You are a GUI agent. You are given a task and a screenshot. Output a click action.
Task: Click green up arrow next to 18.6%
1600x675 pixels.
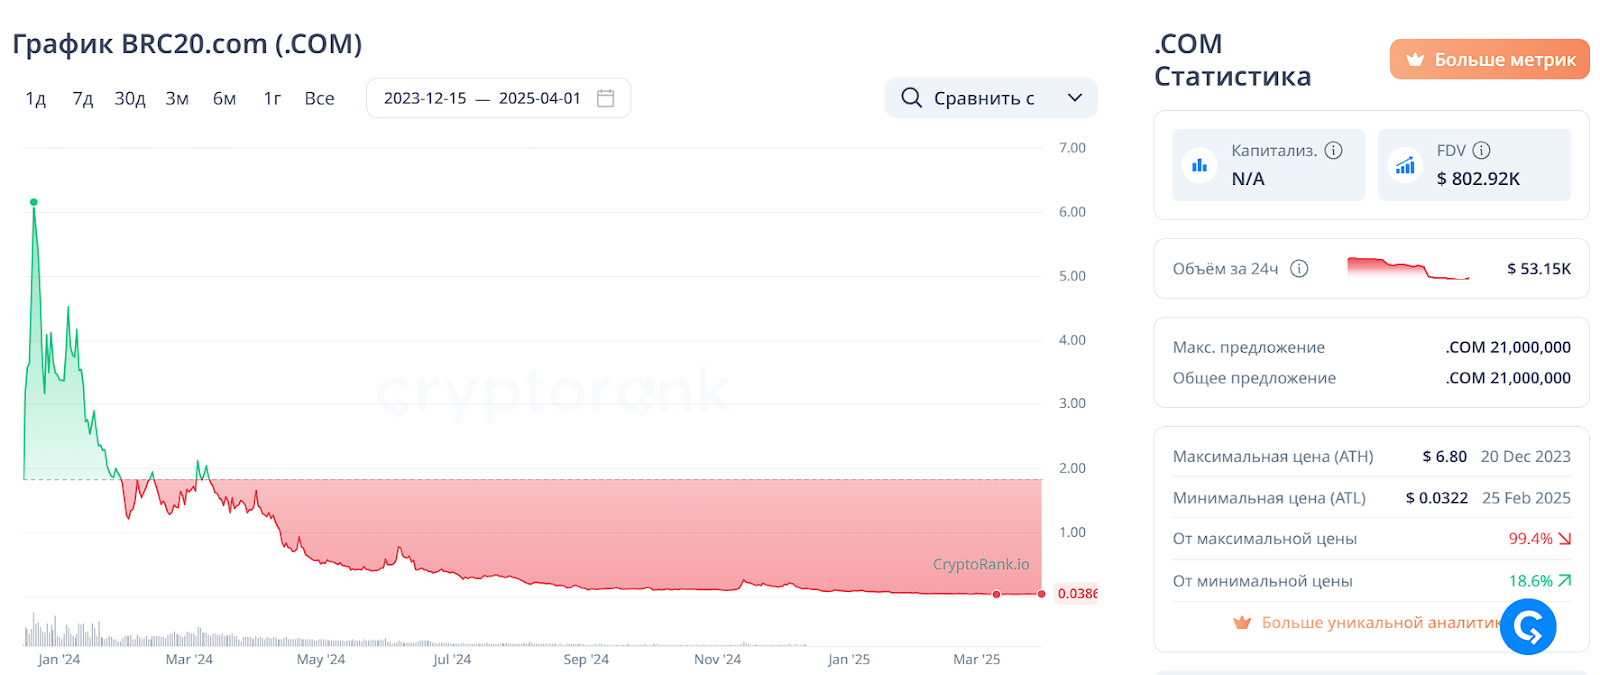(1565, 580)
